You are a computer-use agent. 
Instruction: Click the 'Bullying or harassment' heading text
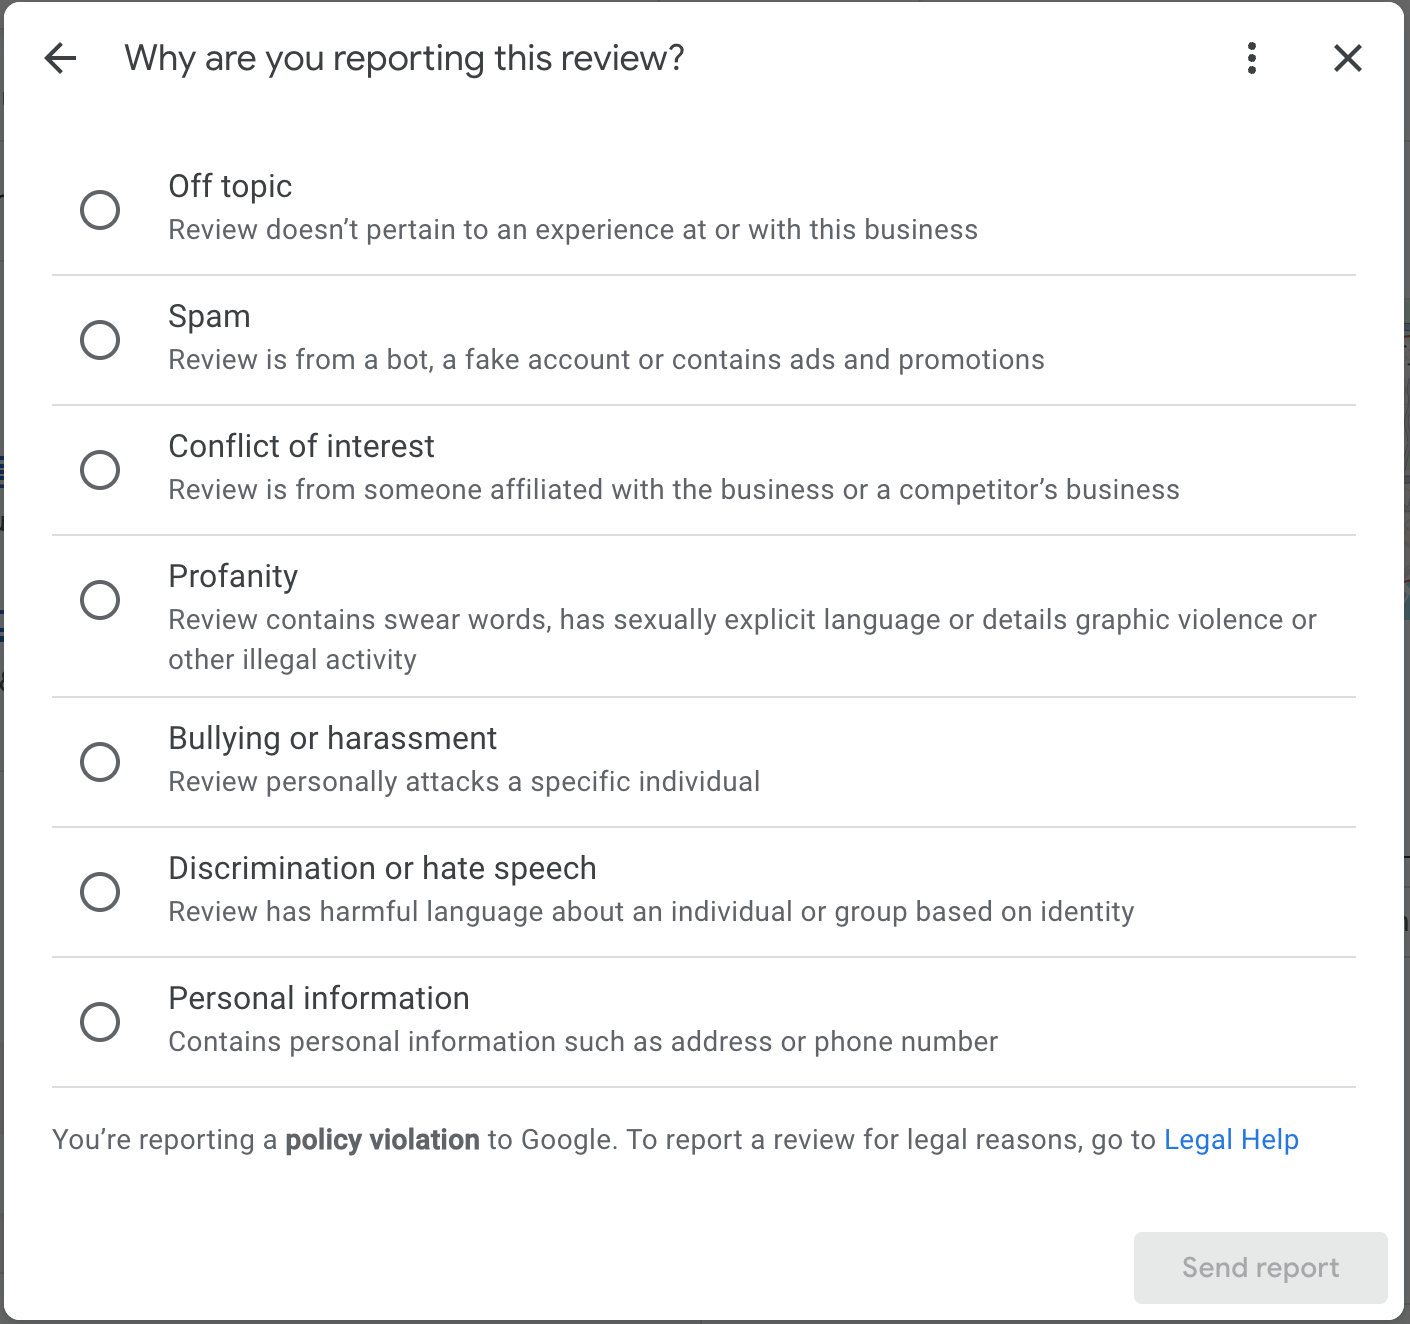coord(332,738)
